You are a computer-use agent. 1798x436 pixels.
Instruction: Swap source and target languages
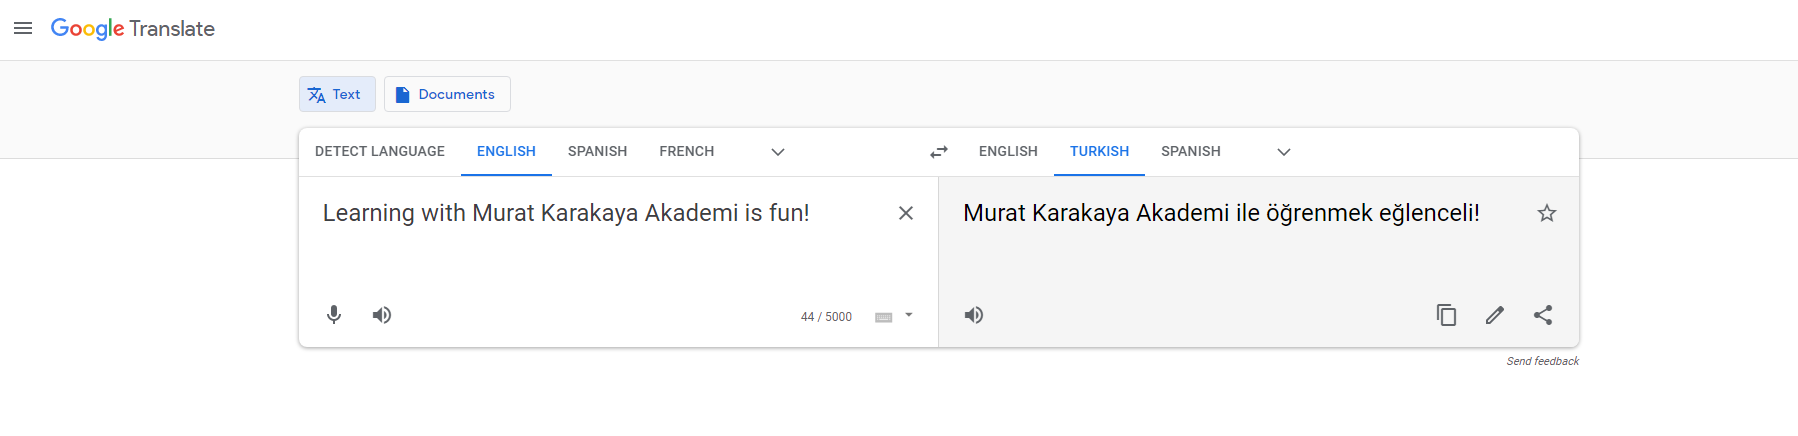click(939, 152)
